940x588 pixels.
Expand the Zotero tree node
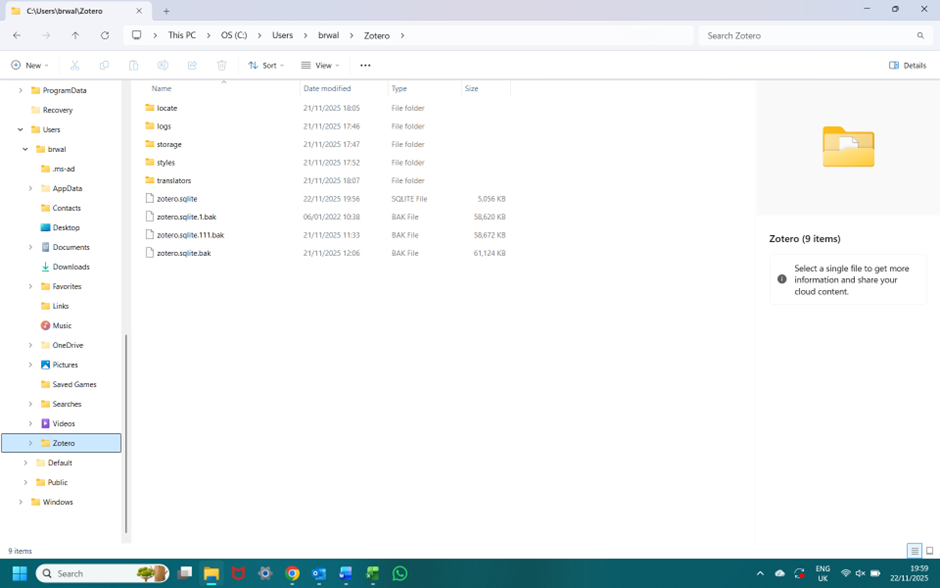(31, 443)
